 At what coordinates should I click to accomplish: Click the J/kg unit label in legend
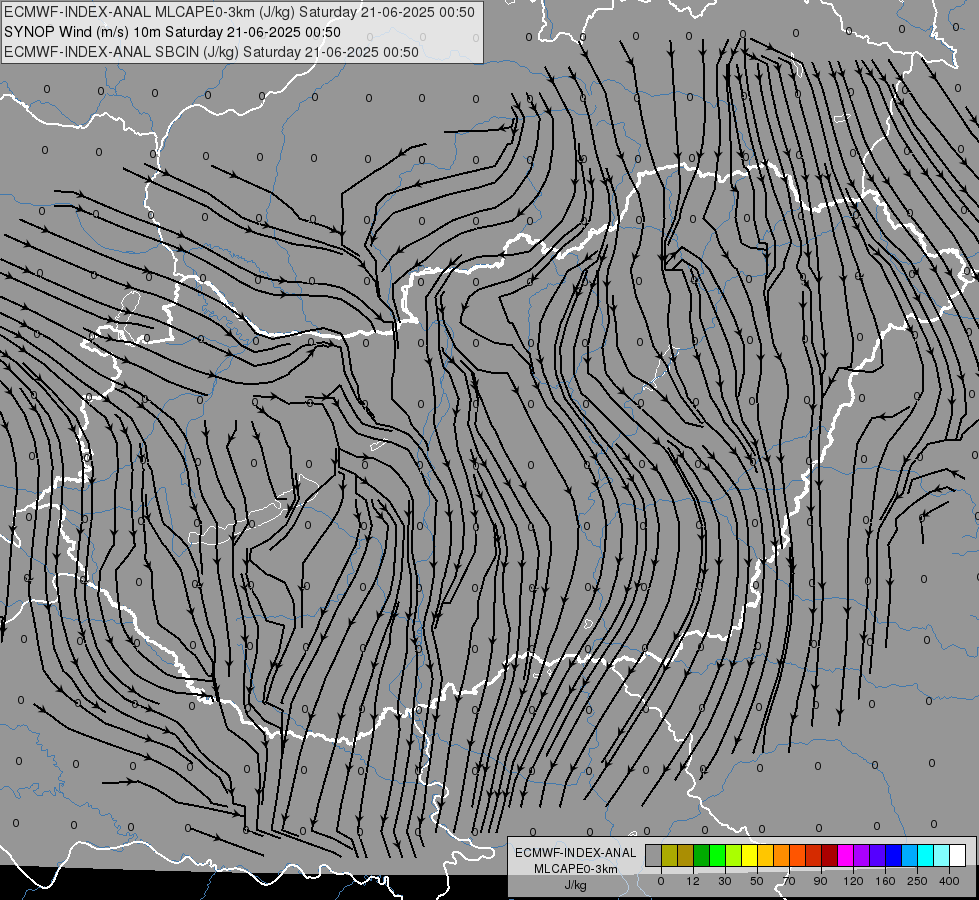coord(575,885)
